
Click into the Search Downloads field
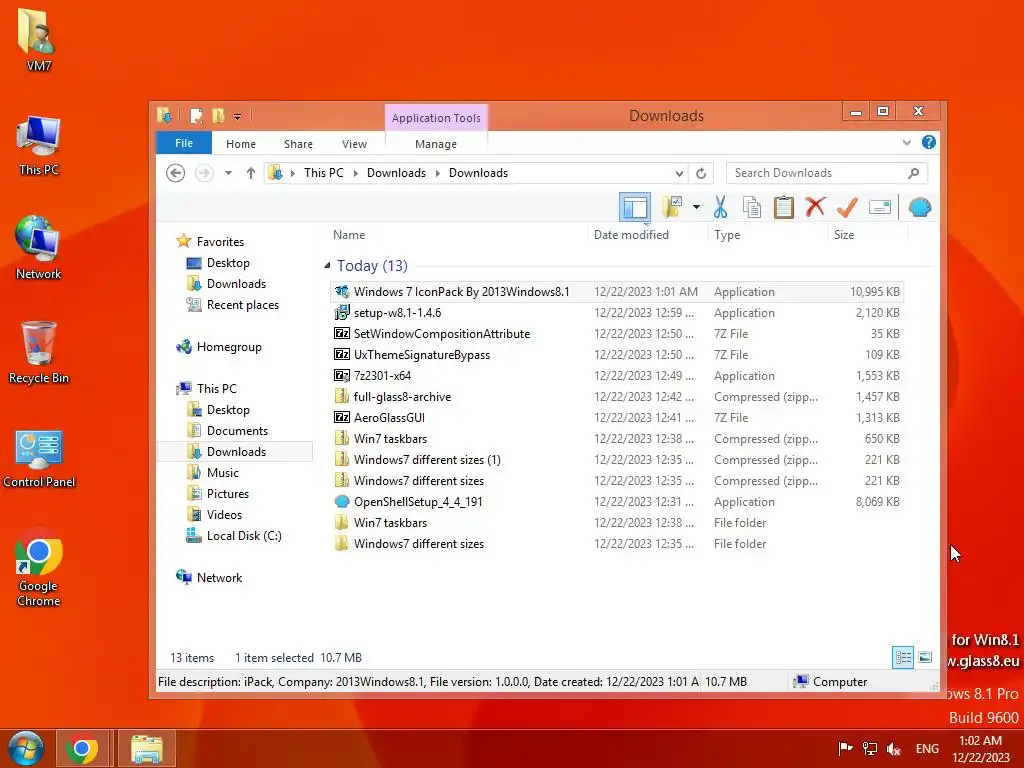click(x=826, y=173)
